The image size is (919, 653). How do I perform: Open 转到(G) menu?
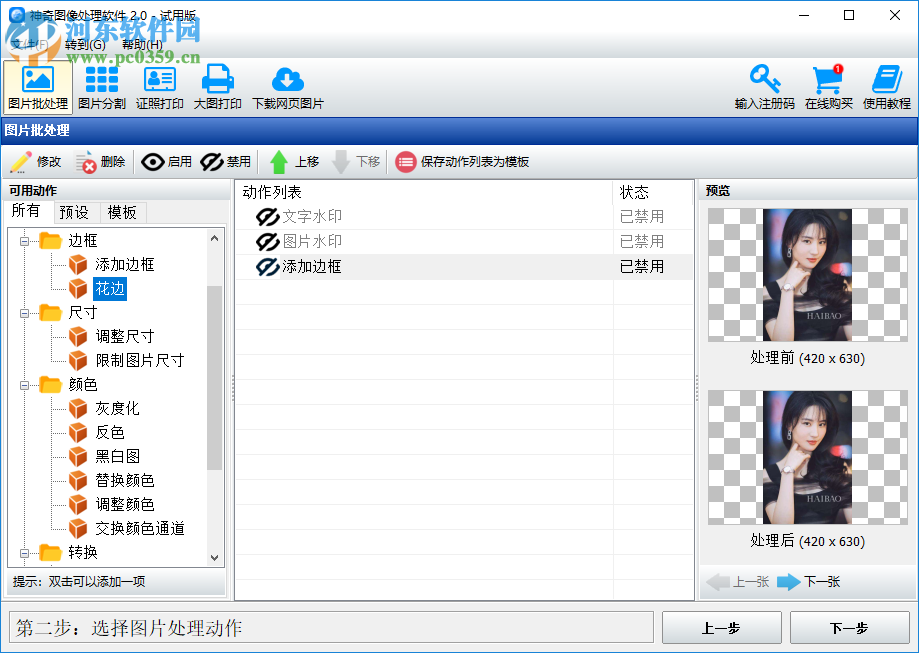85,45
